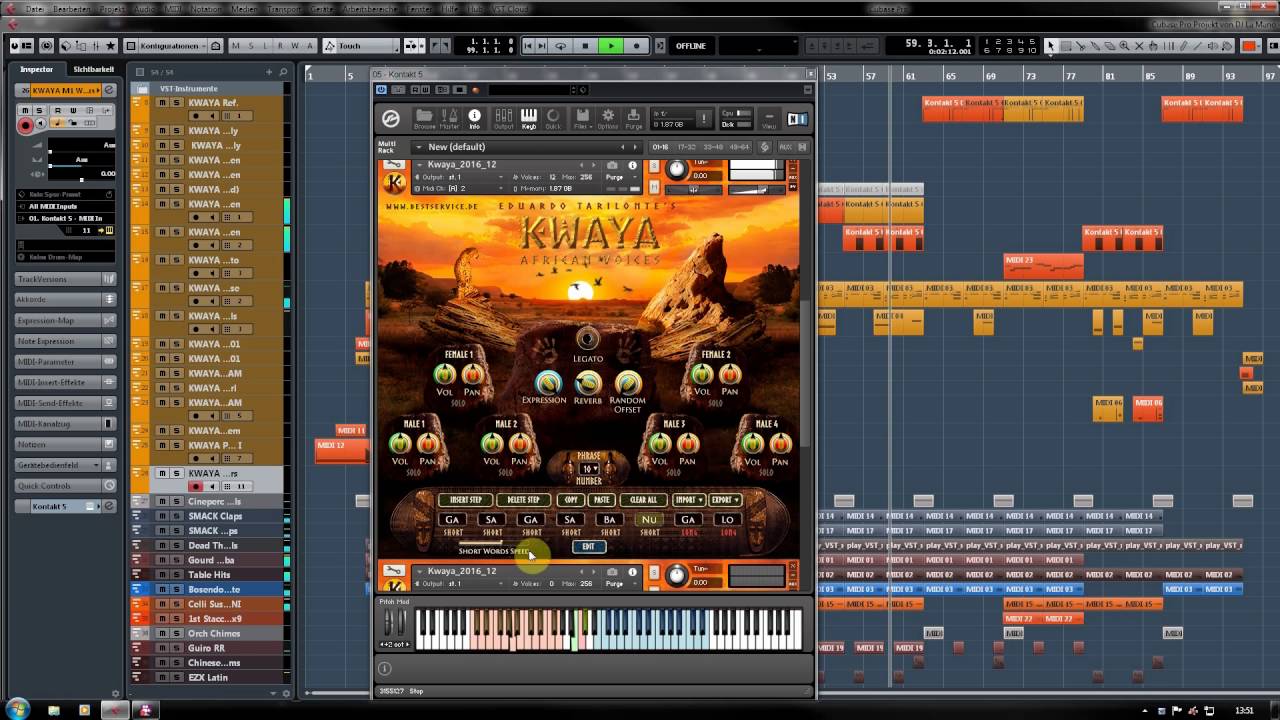Click the PASTE button in Kwaya
This screenshot has width=1280, height=720.
click(601, 499)
